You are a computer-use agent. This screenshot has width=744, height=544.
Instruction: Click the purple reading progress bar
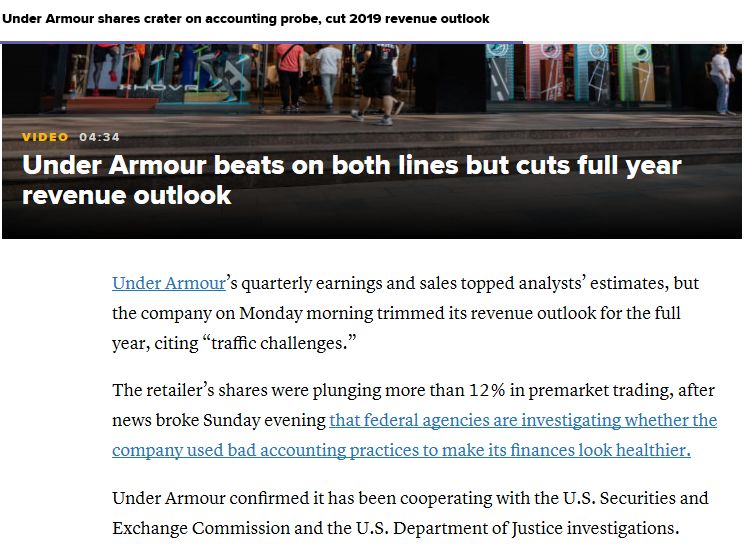[260, 42]
